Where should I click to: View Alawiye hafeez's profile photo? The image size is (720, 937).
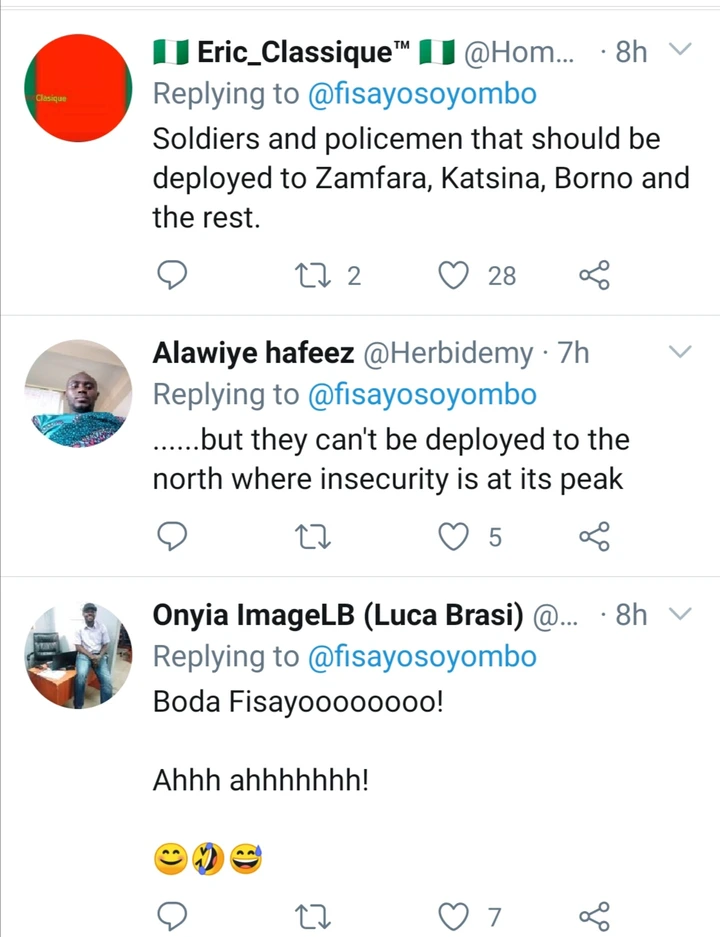click(78, 392)
